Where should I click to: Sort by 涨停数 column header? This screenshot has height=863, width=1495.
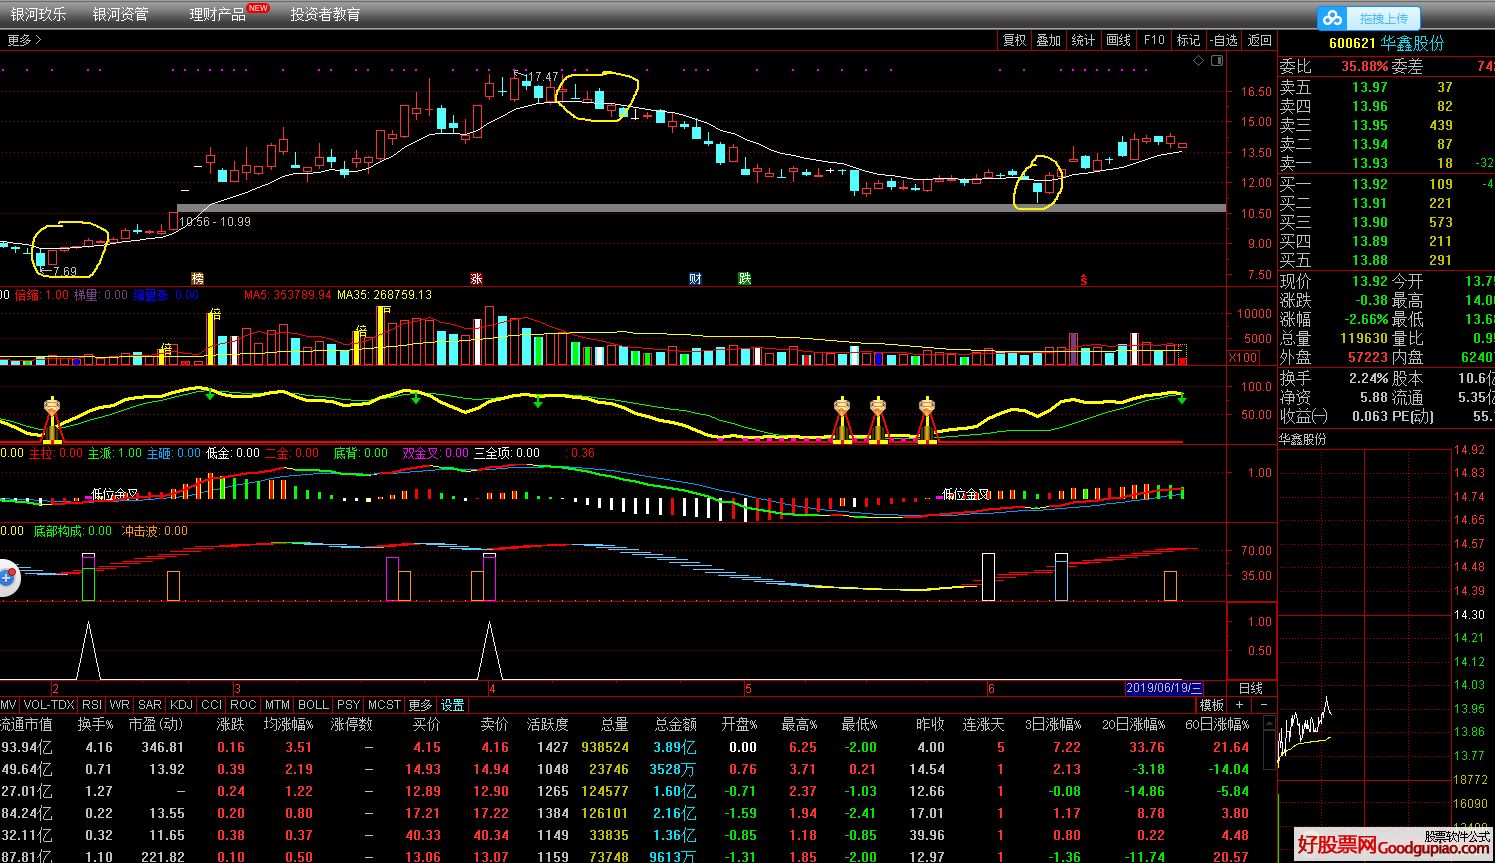click(x=352, y=724)
